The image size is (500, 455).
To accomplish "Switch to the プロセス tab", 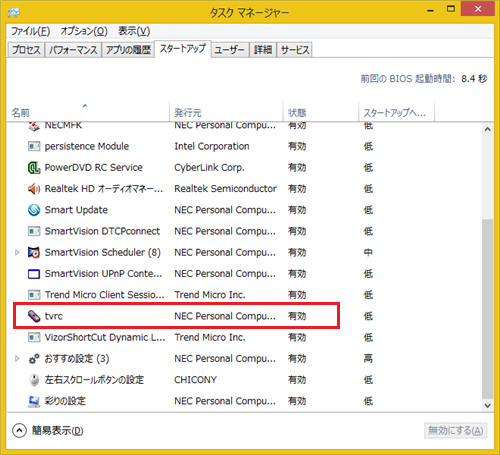I will coord(26,50).
